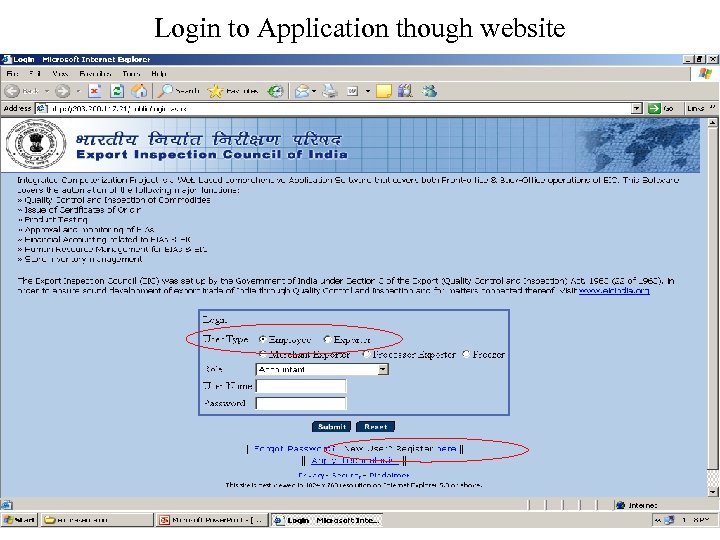Click the browser address URL field
The height and width of the screenshot is (540, 720).
click(x=340, y=108)
